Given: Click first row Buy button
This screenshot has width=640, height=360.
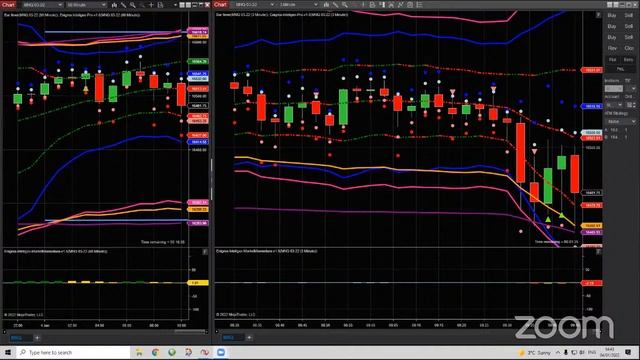Looking at the screenshot, I should click(611, 16).
